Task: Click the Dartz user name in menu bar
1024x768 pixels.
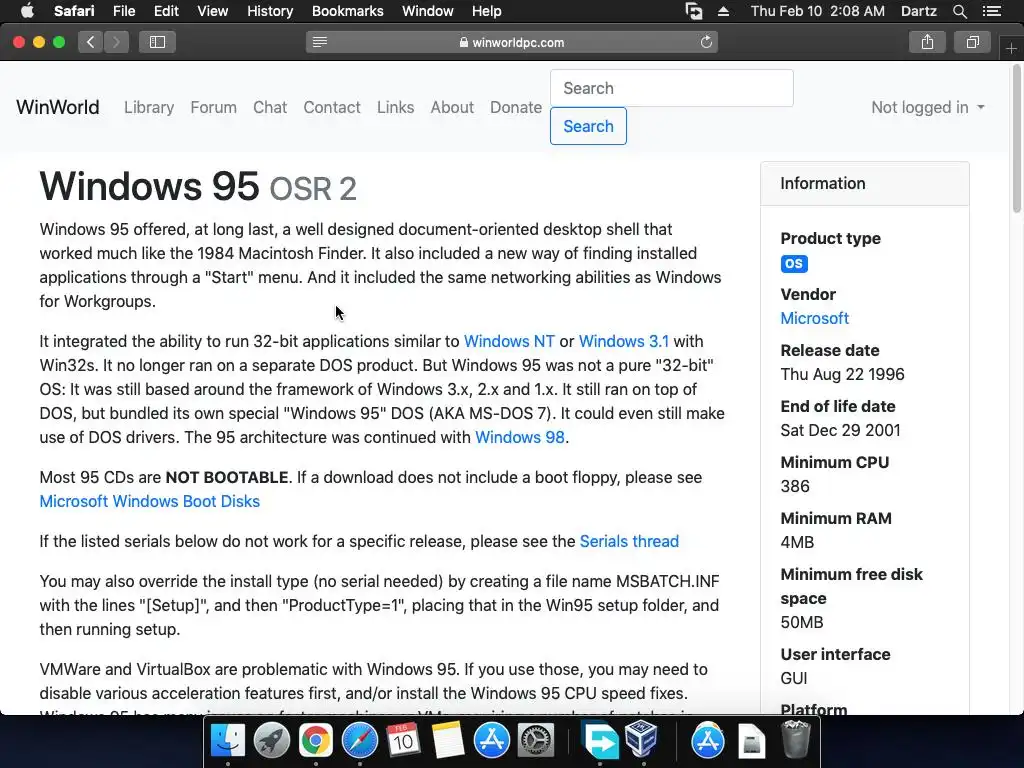Action: (x=918, y=11)
